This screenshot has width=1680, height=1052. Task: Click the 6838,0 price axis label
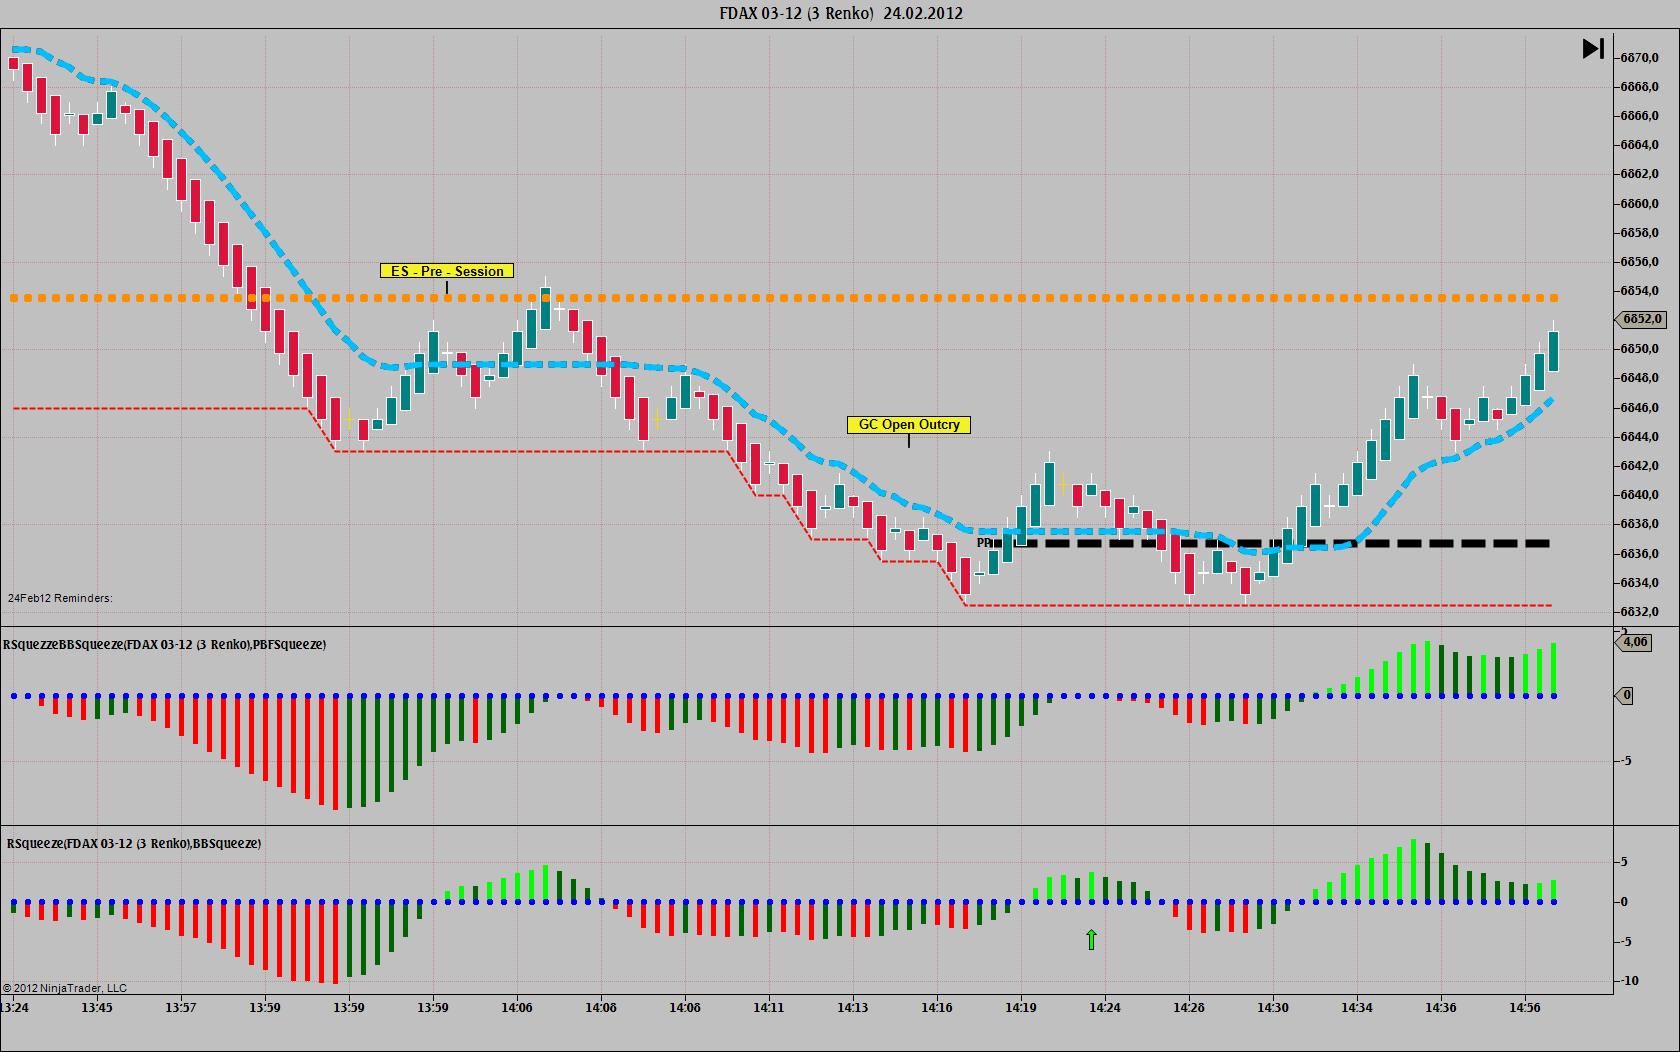(x=1639, y=524)
